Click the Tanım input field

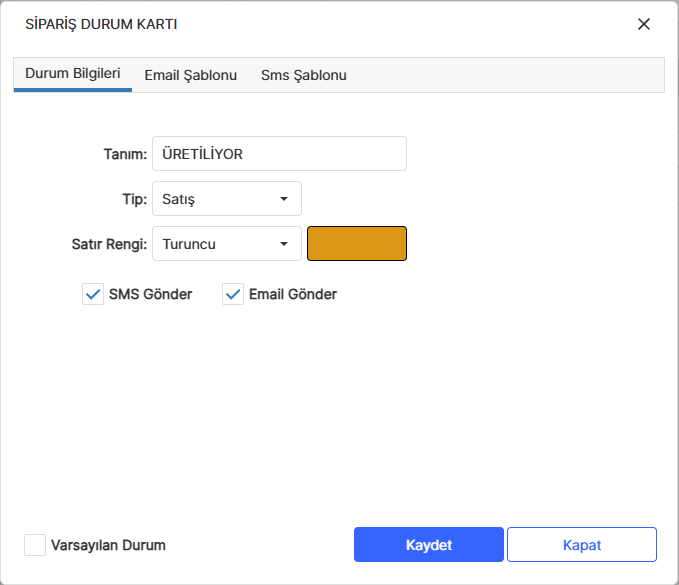click(x=279, y=154)
